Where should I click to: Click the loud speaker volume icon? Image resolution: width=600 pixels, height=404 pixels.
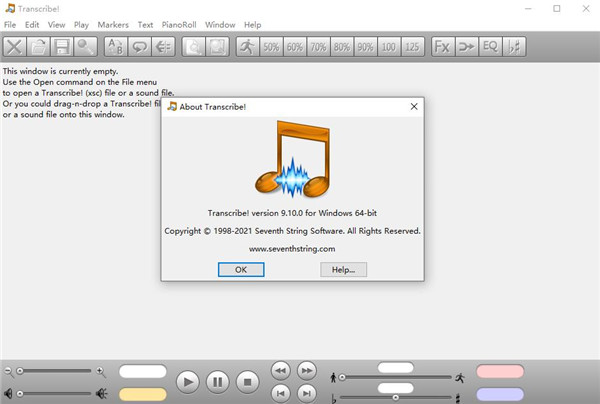pyautogui.click(x=102, y=393)
